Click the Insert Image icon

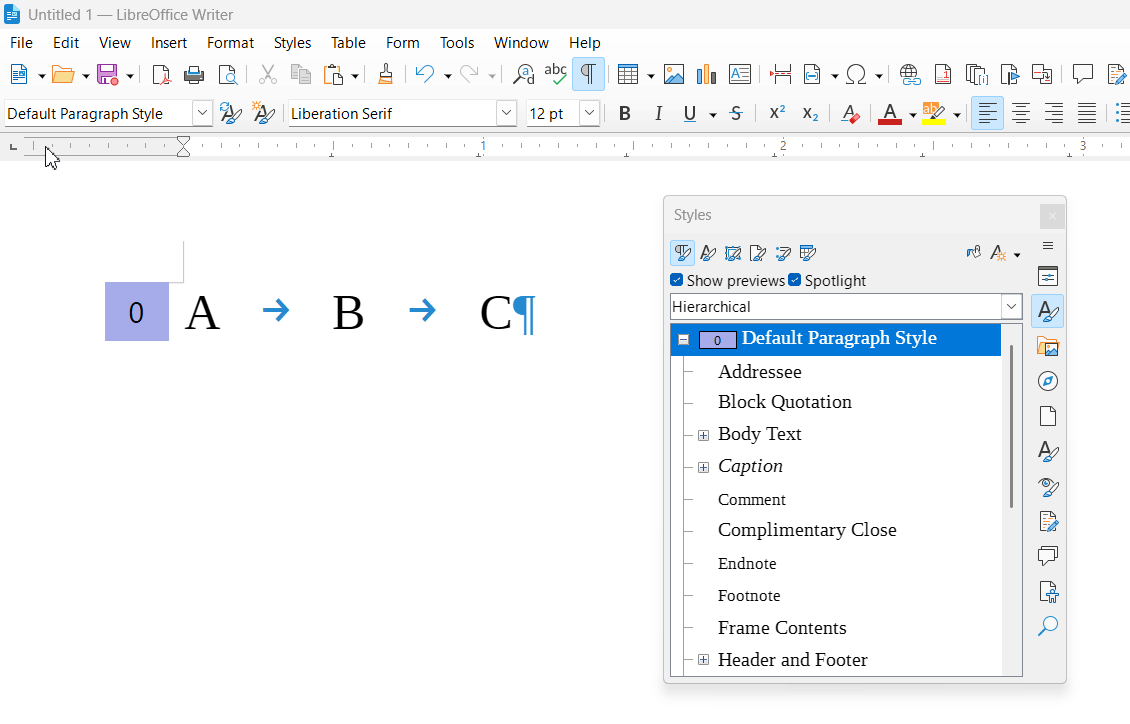[x=674, y=74]
